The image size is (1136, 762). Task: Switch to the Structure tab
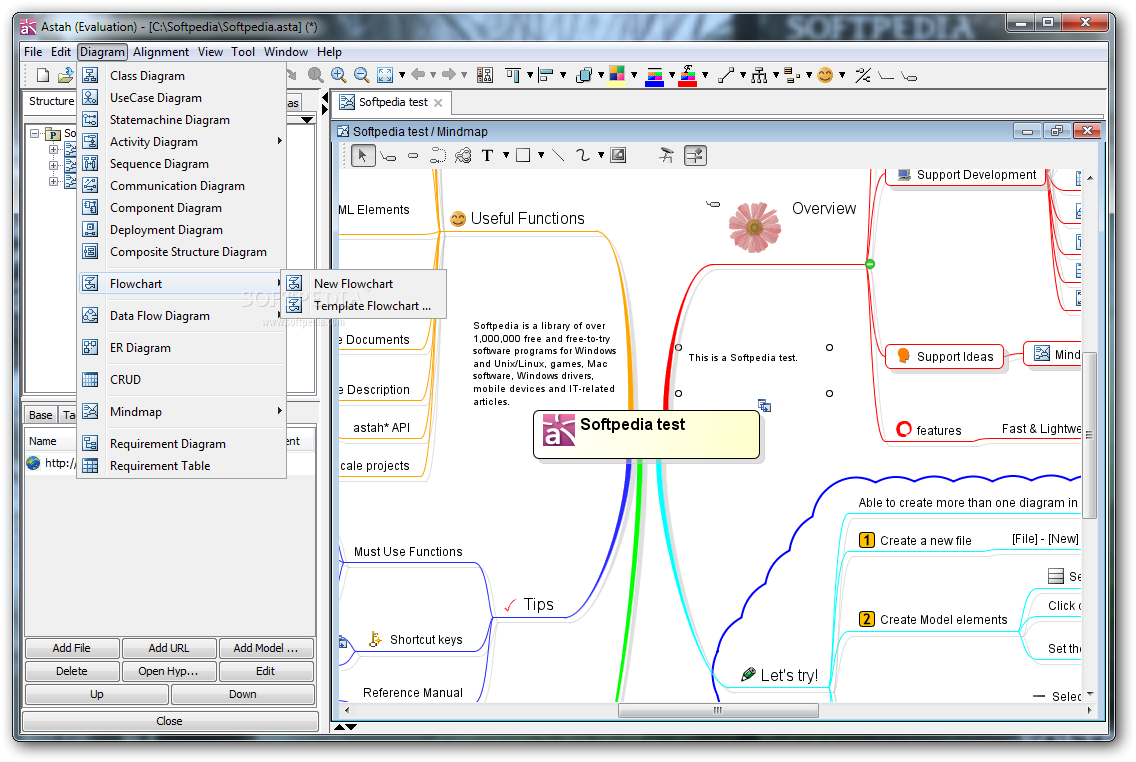pos(51,101)
